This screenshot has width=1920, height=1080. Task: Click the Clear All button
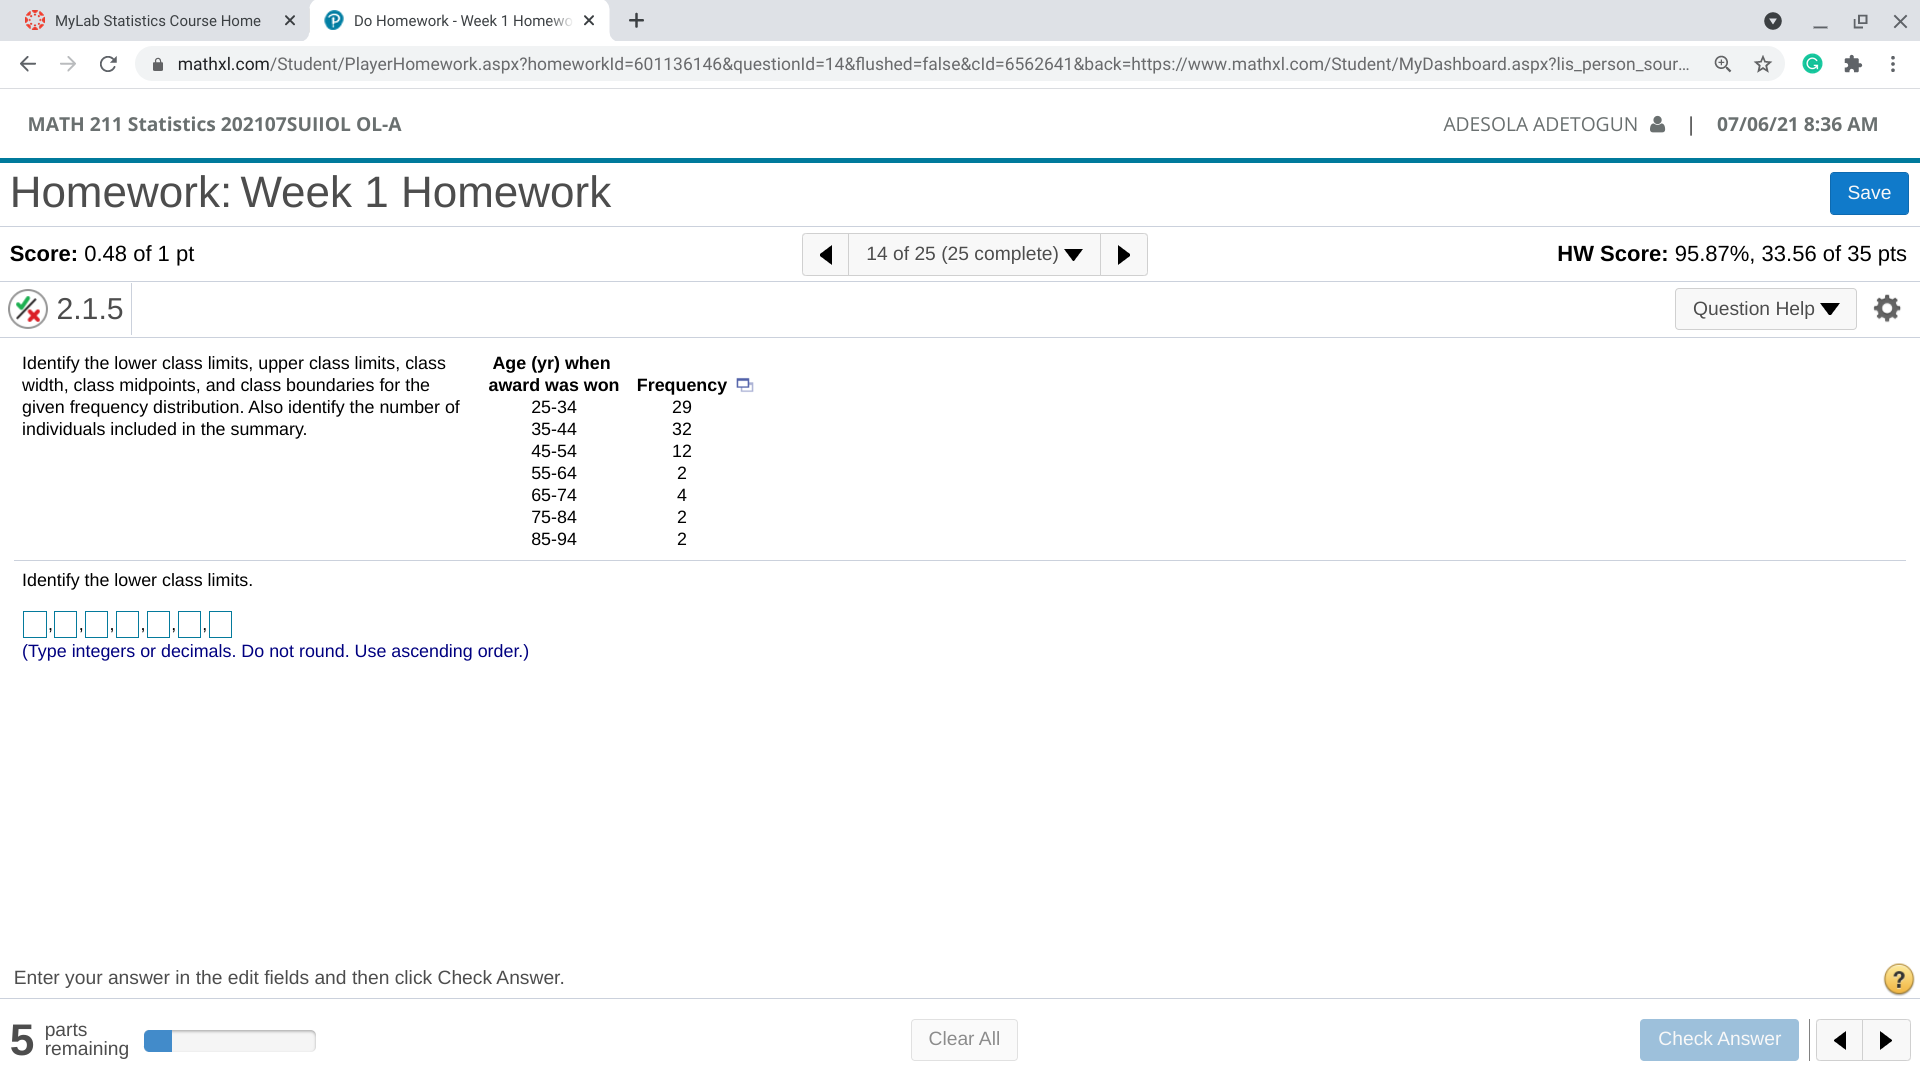[961, 1038]
